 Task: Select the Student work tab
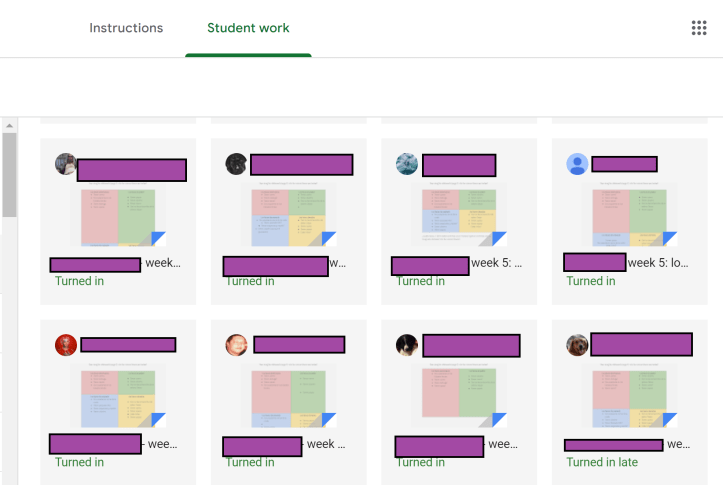[x=248, y=28]
